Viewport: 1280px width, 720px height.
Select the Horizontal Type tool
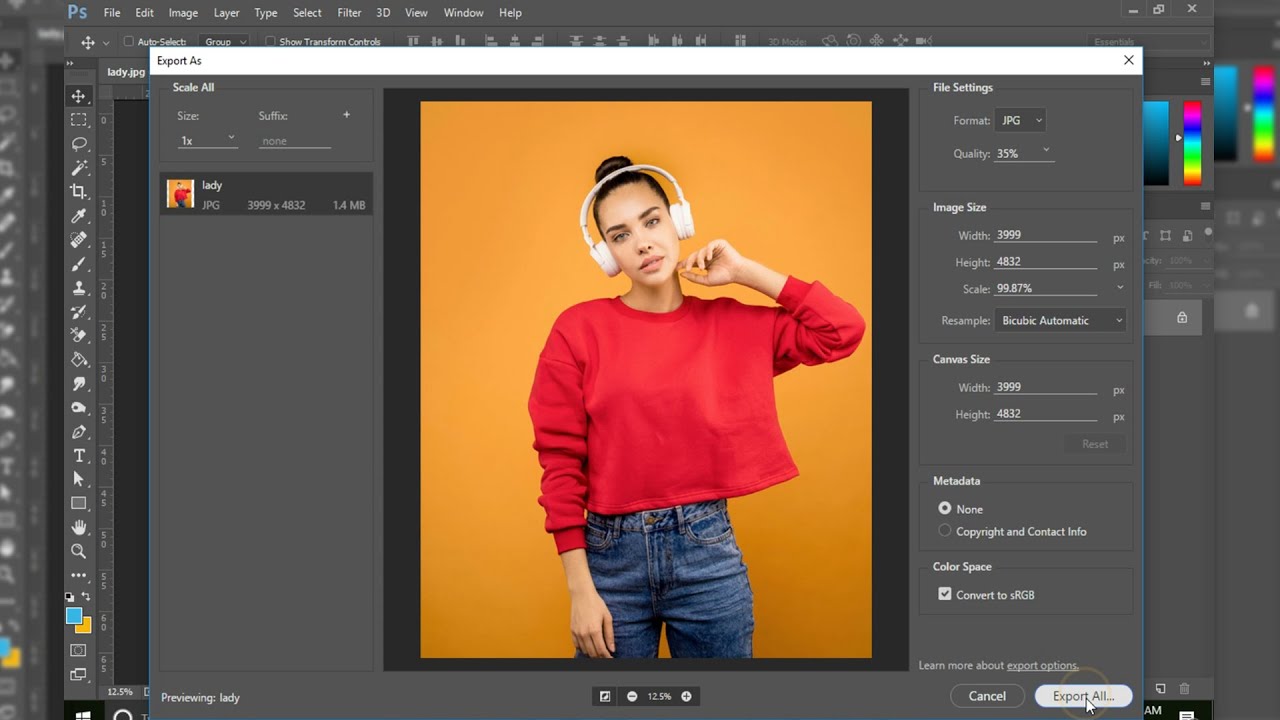click(79, 456)
